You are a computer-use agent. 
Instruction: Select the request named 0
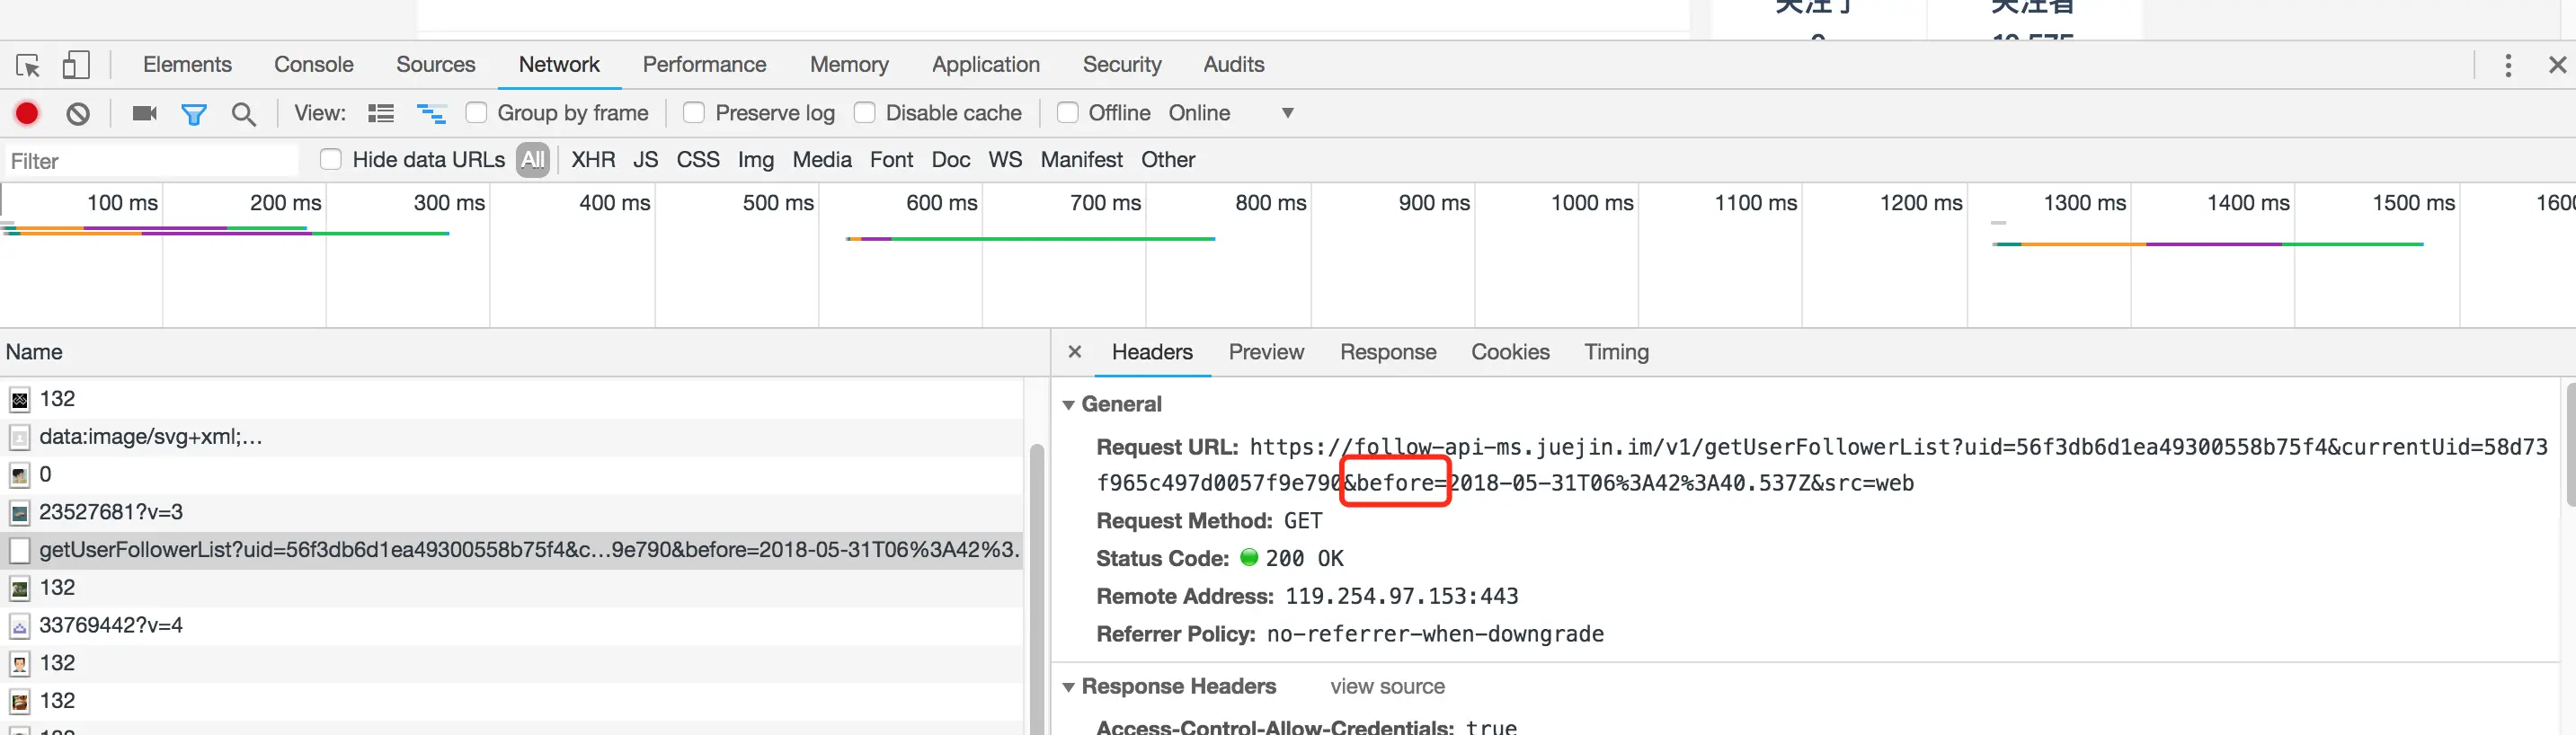pos(511,475)
